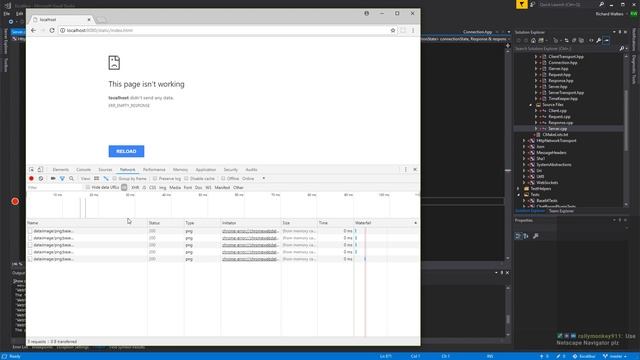The height and width of the screenshot is (360, 640).
Task: Open the Sources DevTools tab
Action: 105,170
